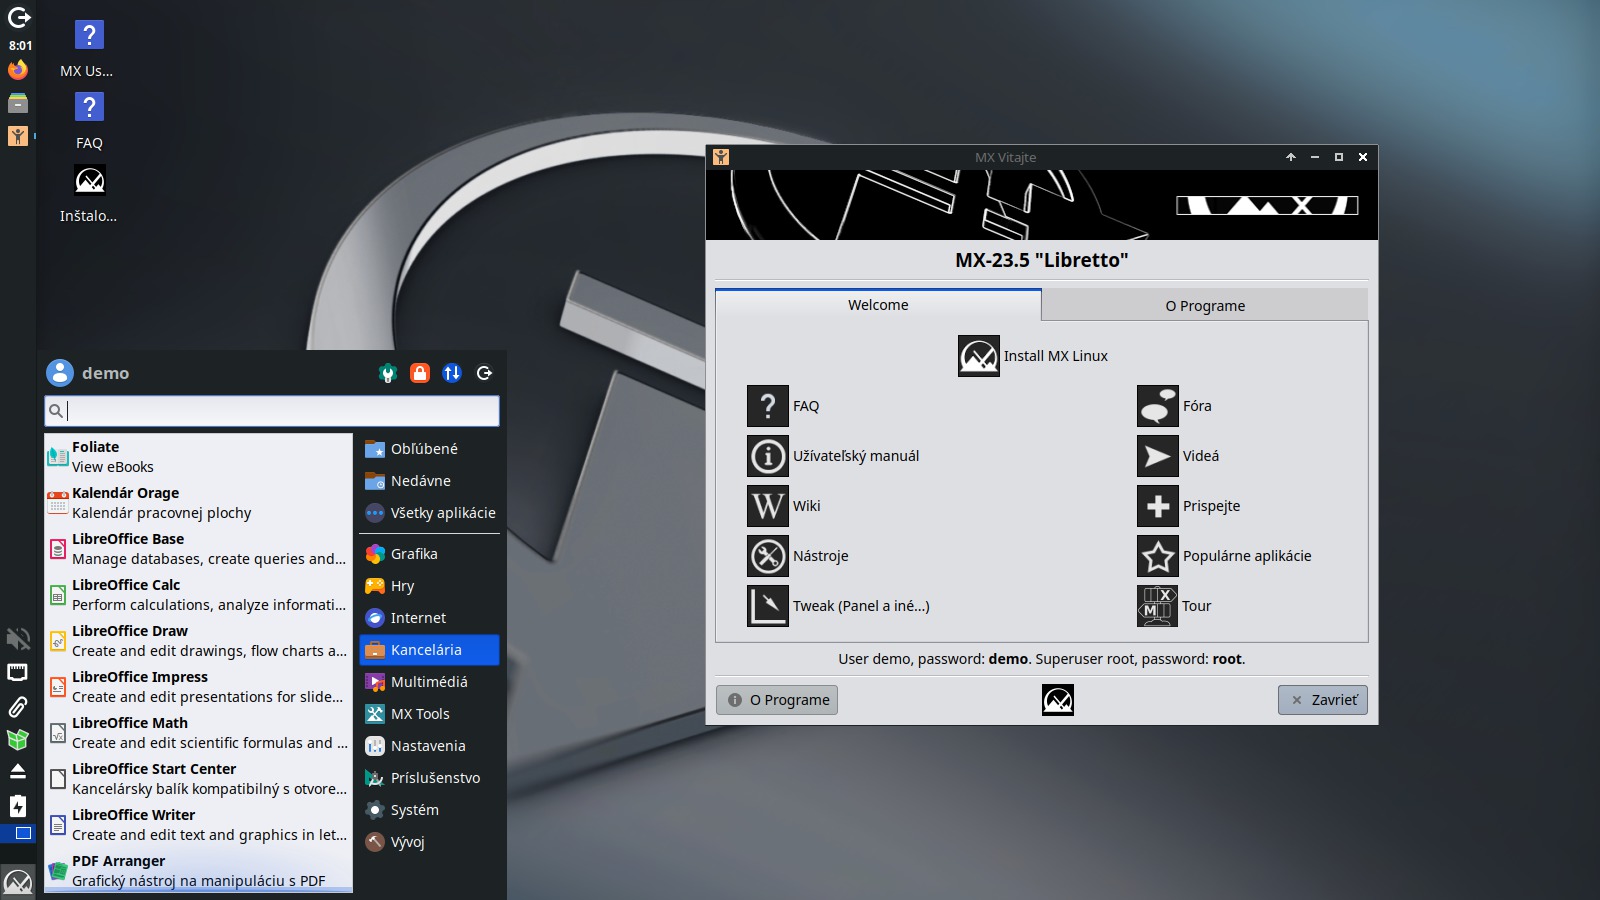Click the orange lock screen icon

tap(420, 373)
